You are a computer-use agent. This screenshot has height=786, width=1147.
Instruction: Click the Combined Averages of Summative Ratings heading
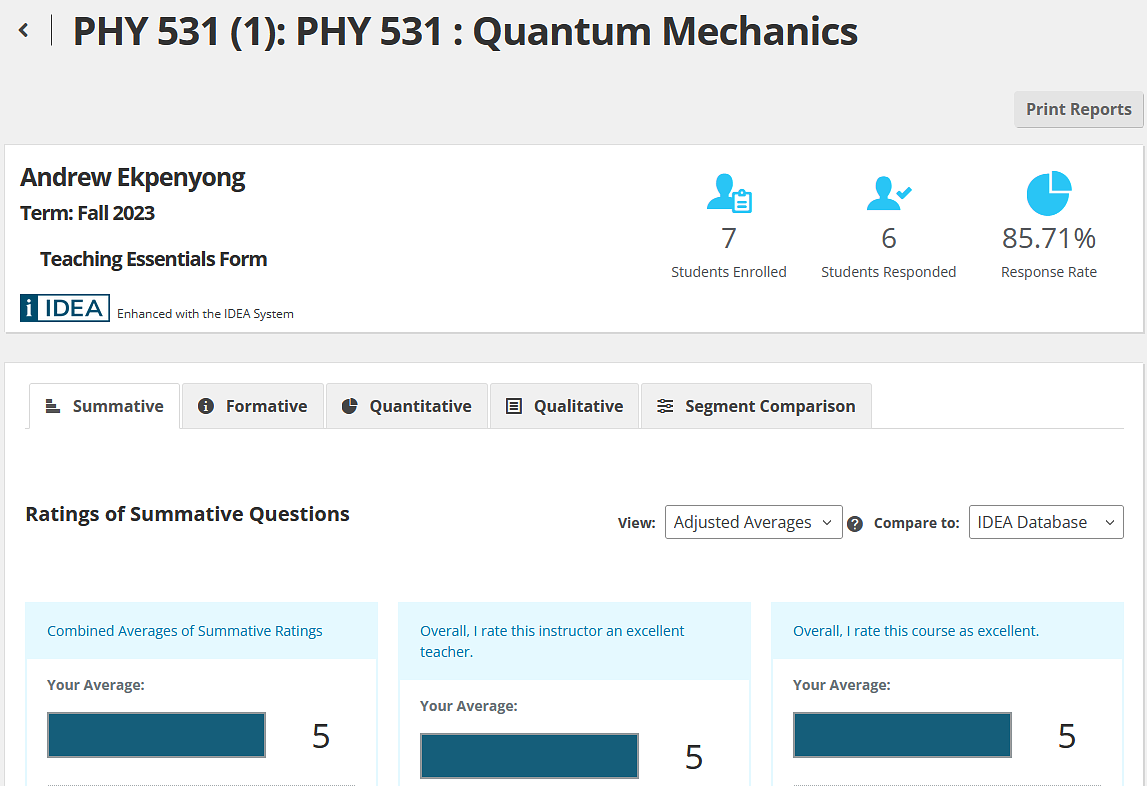(x=185, y=631)
